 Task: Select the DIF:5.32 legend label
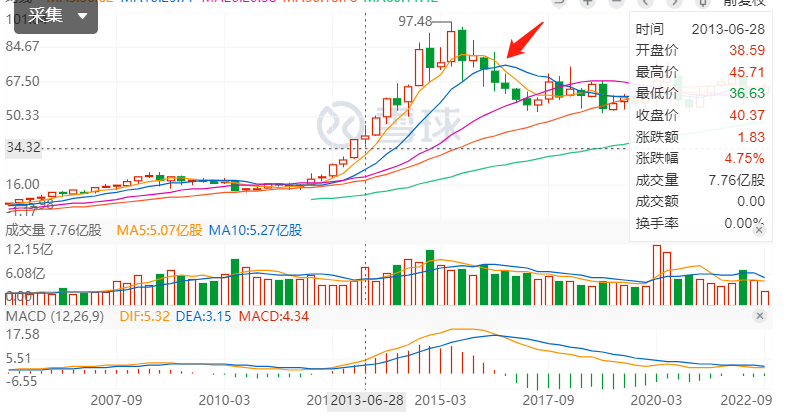pos(146,316)
